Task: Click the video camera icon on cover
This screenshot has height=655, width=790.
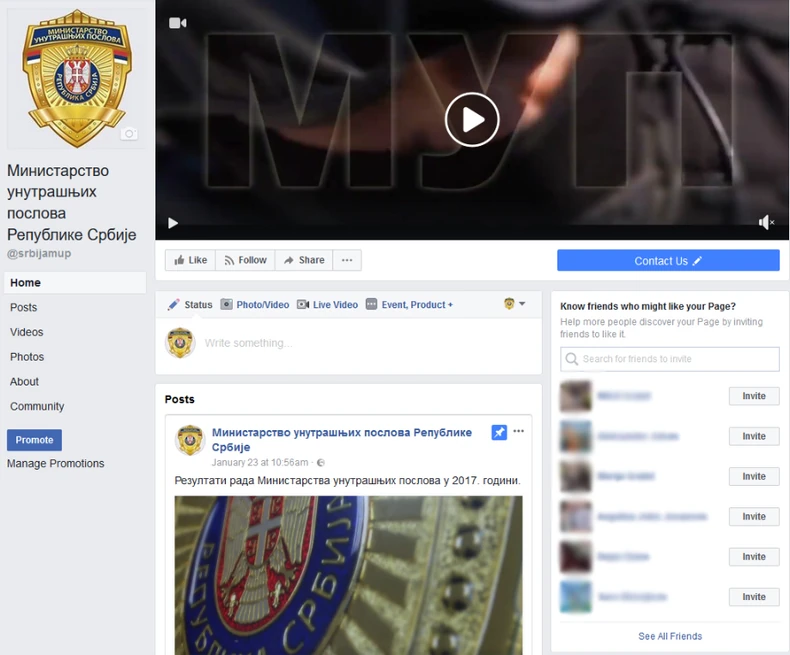Action: point(177,23)
